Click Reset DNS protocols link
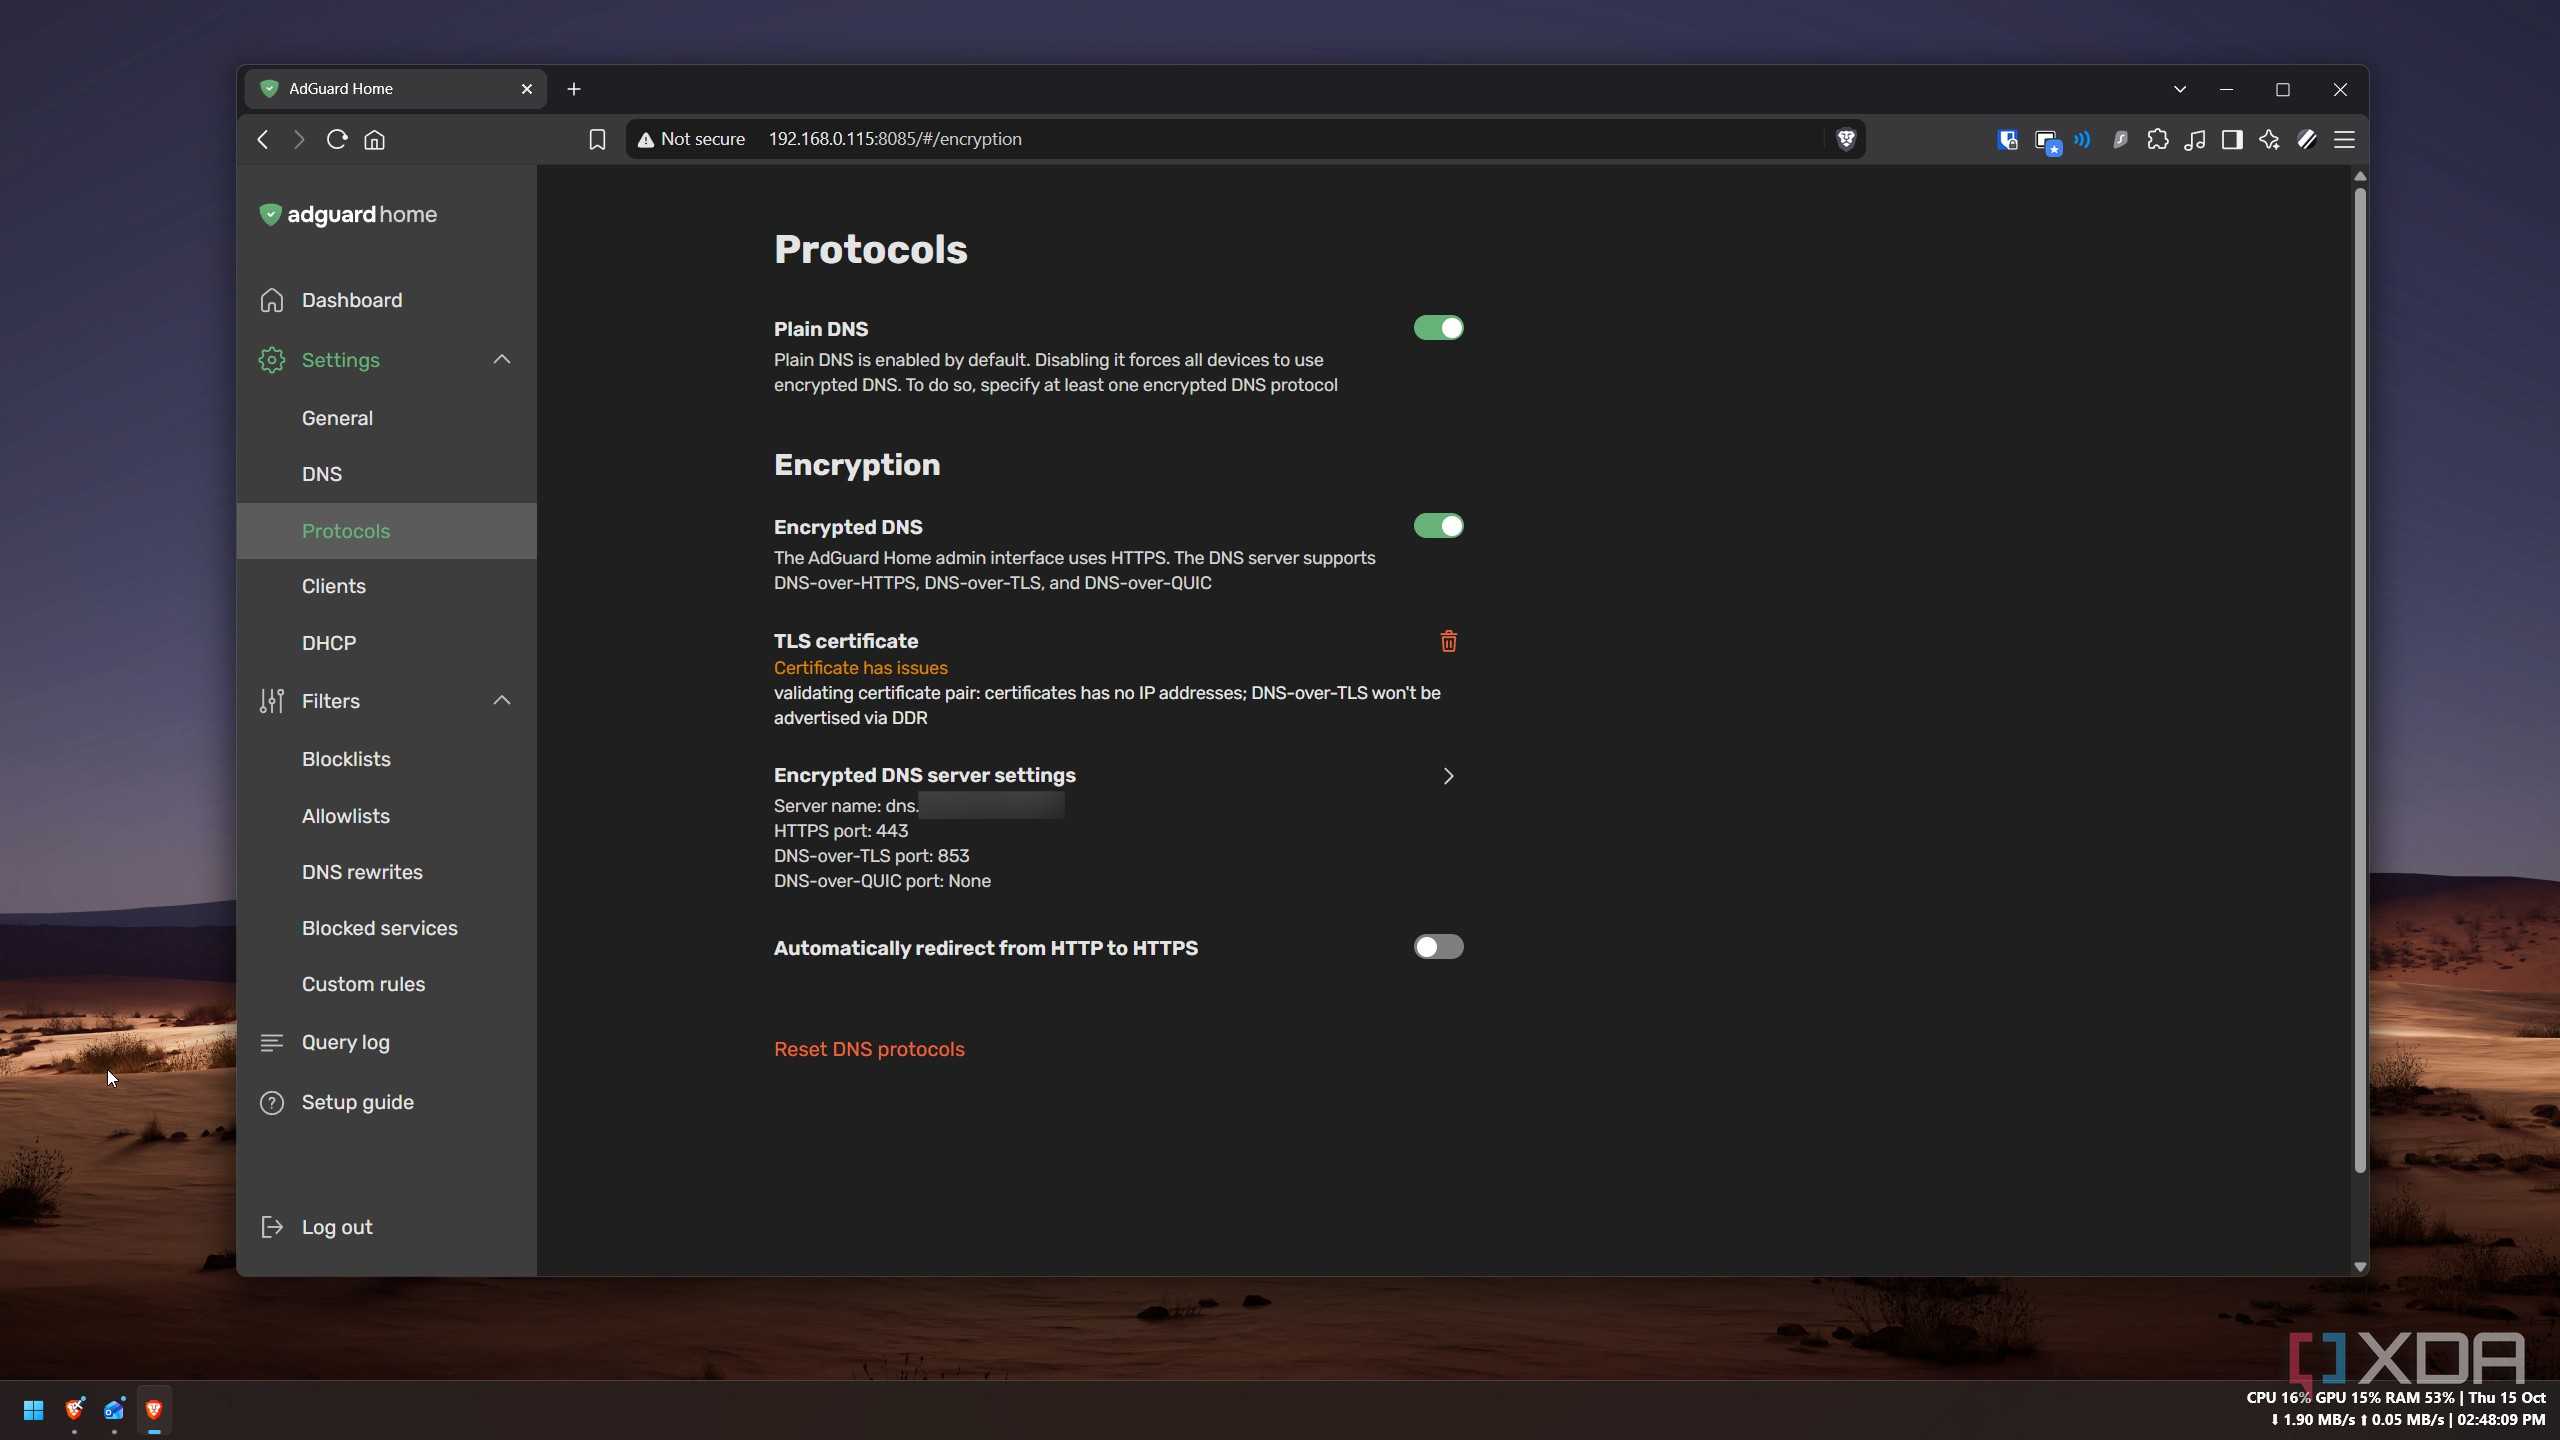The height and width of the screenshot is (1440, 2560). tap(869, 1049)
